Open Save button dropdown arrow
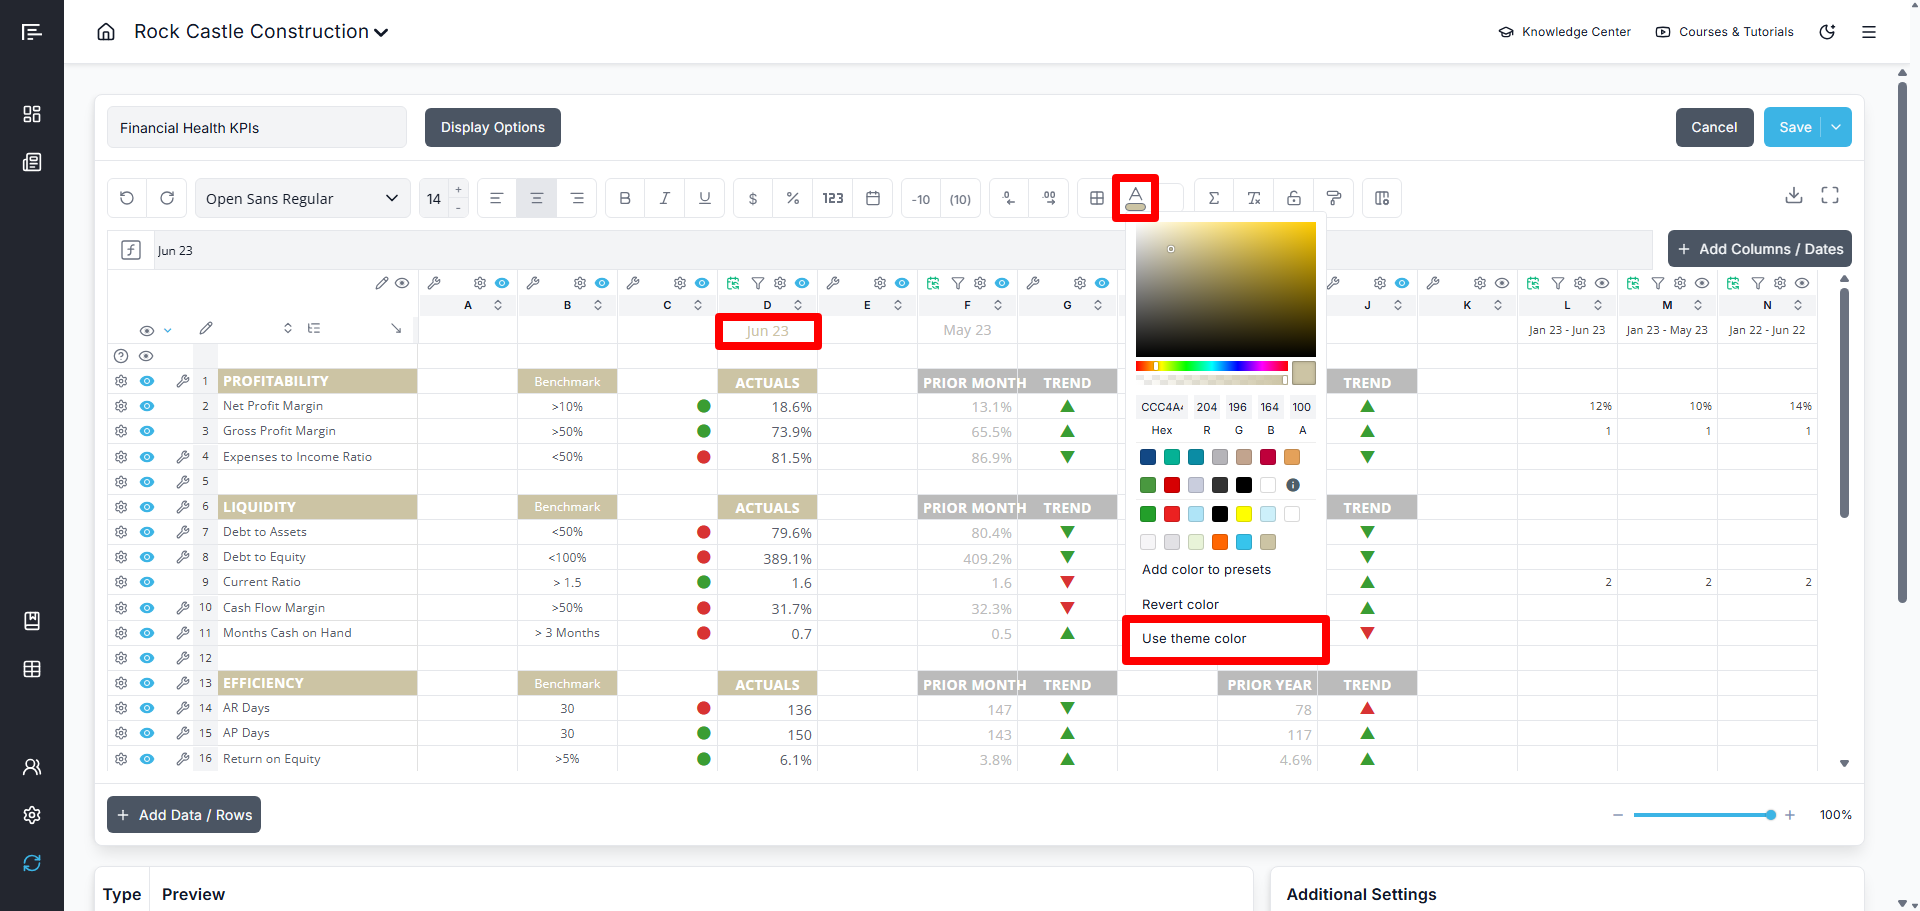 pyautogui.click(x=1836, y=127)
